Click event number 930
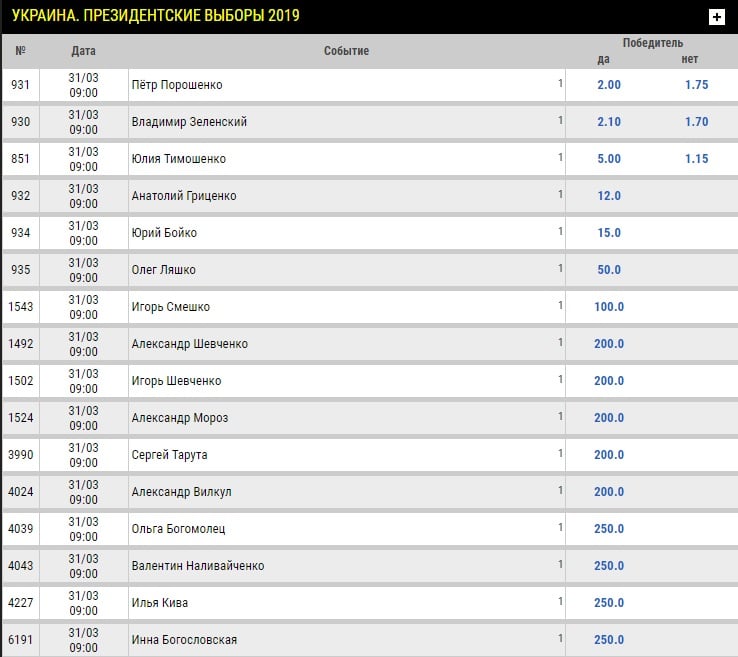Viewport: 738px width, 657px height. (20, 122)
